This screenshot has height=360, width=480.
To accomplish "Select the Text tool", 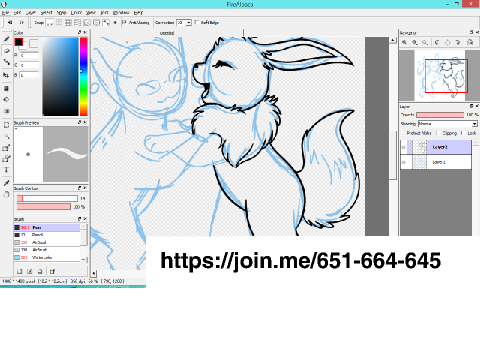I will pos(6,170).
